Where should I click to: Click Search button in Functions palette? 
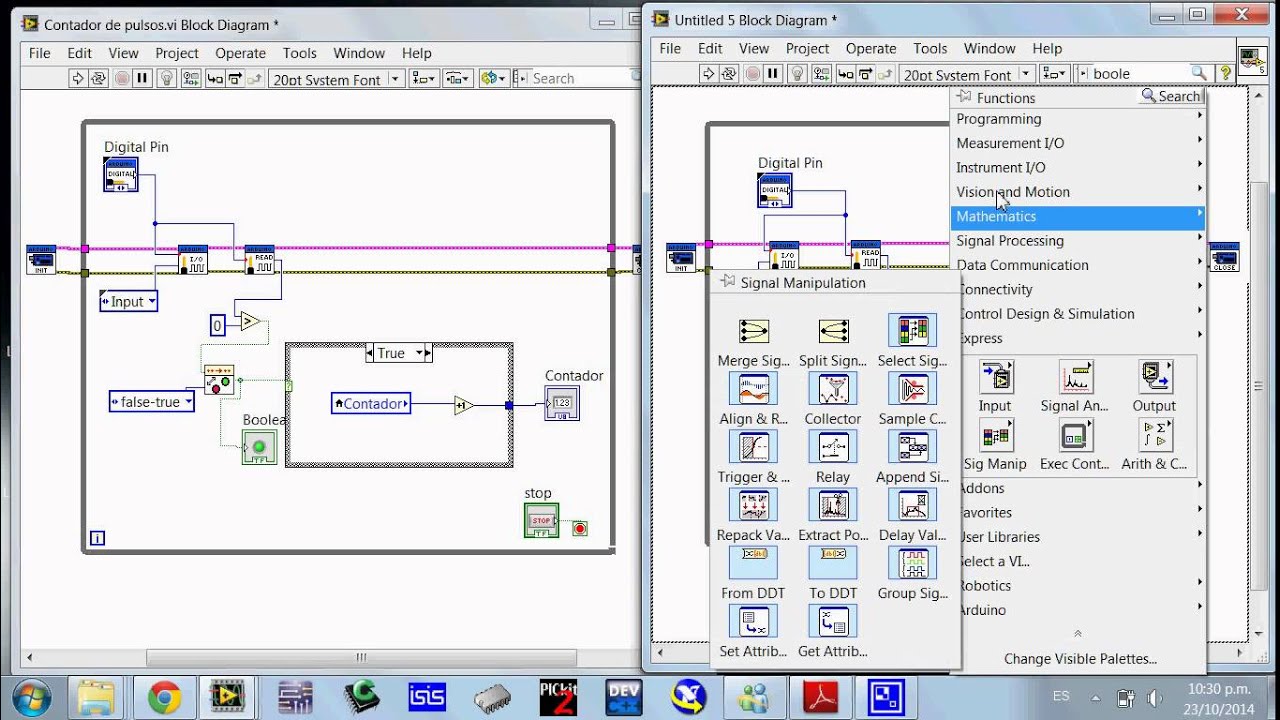point(1171,96)
